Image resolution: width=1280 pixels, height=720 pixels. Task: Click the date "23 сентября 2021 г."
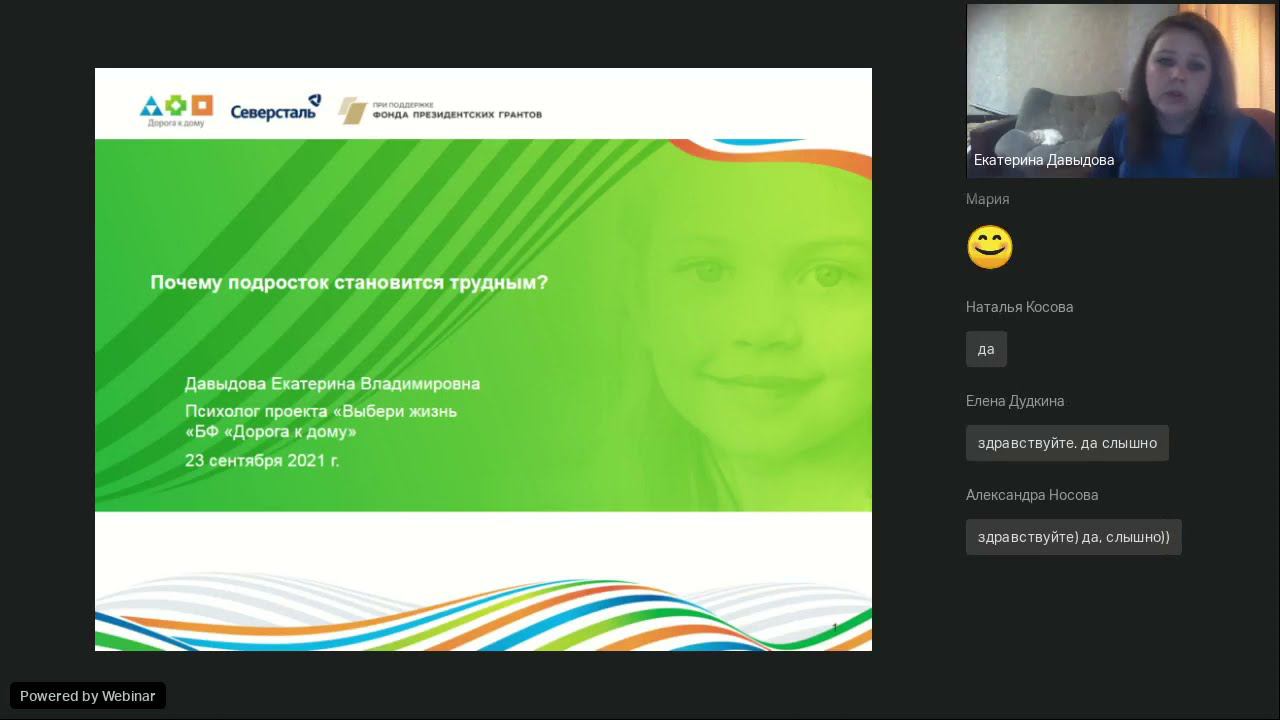click(x=262, y=461)
